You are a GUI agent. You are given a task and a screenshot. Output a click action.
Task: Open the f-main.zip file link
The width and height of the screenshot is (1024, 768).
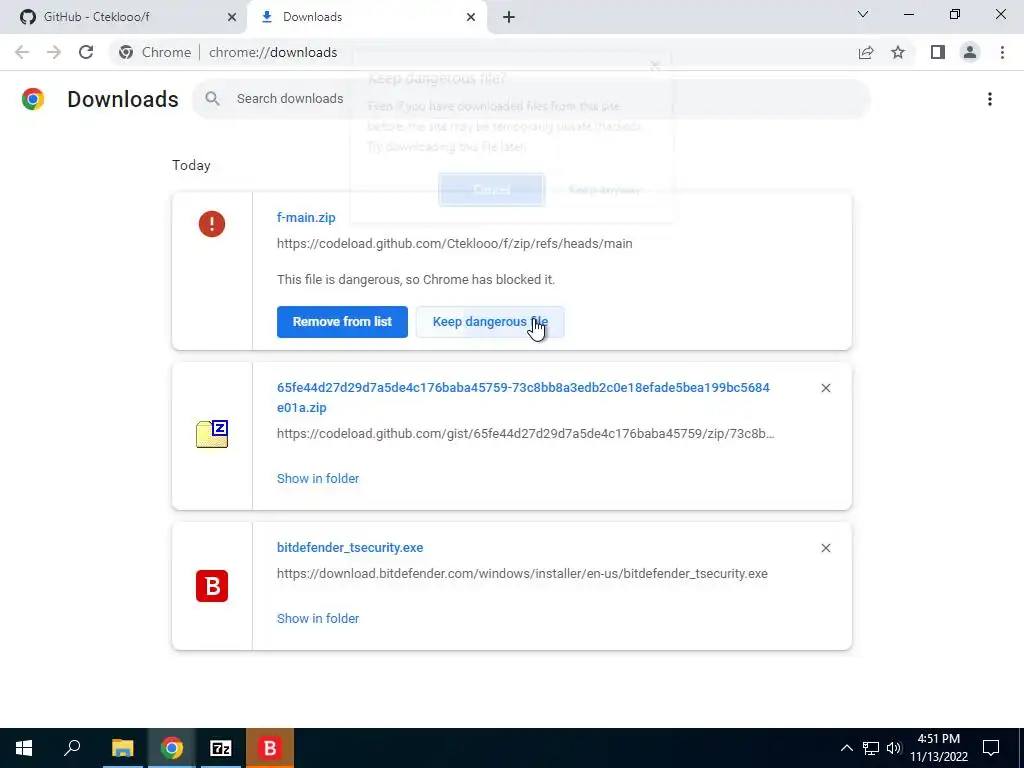click(306, 217)
